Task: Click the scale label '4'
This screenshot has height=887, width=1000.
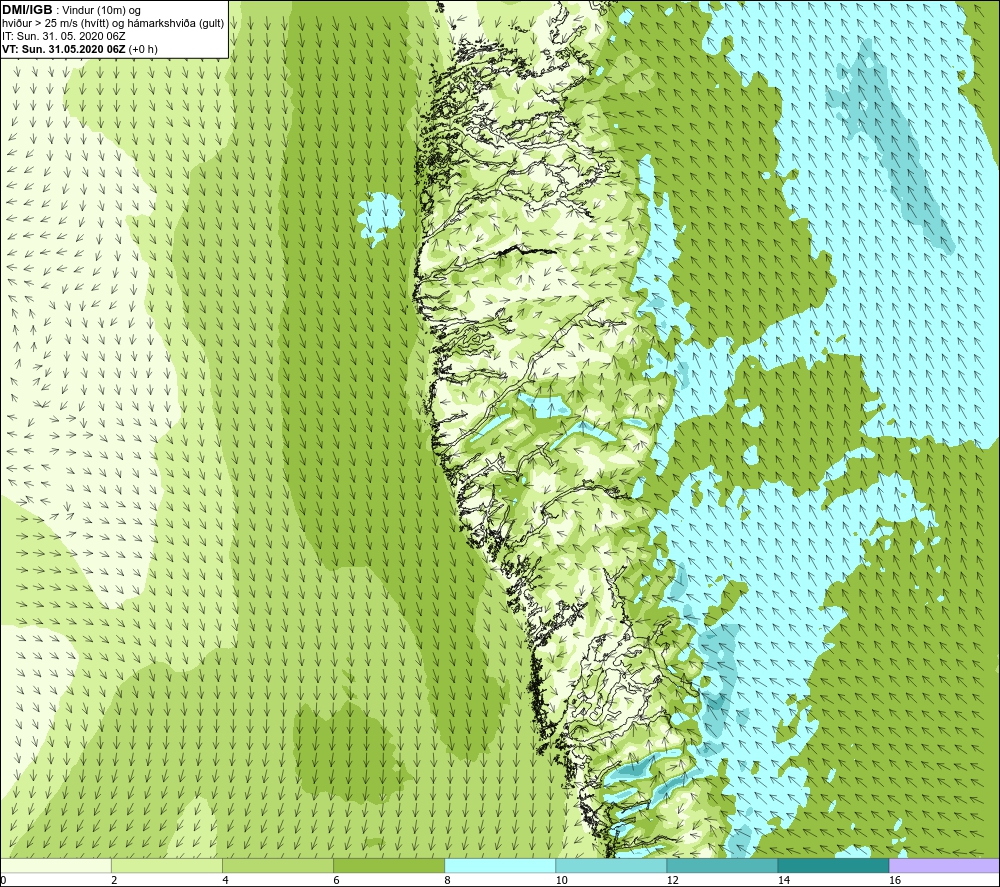Action: (225, 880)
